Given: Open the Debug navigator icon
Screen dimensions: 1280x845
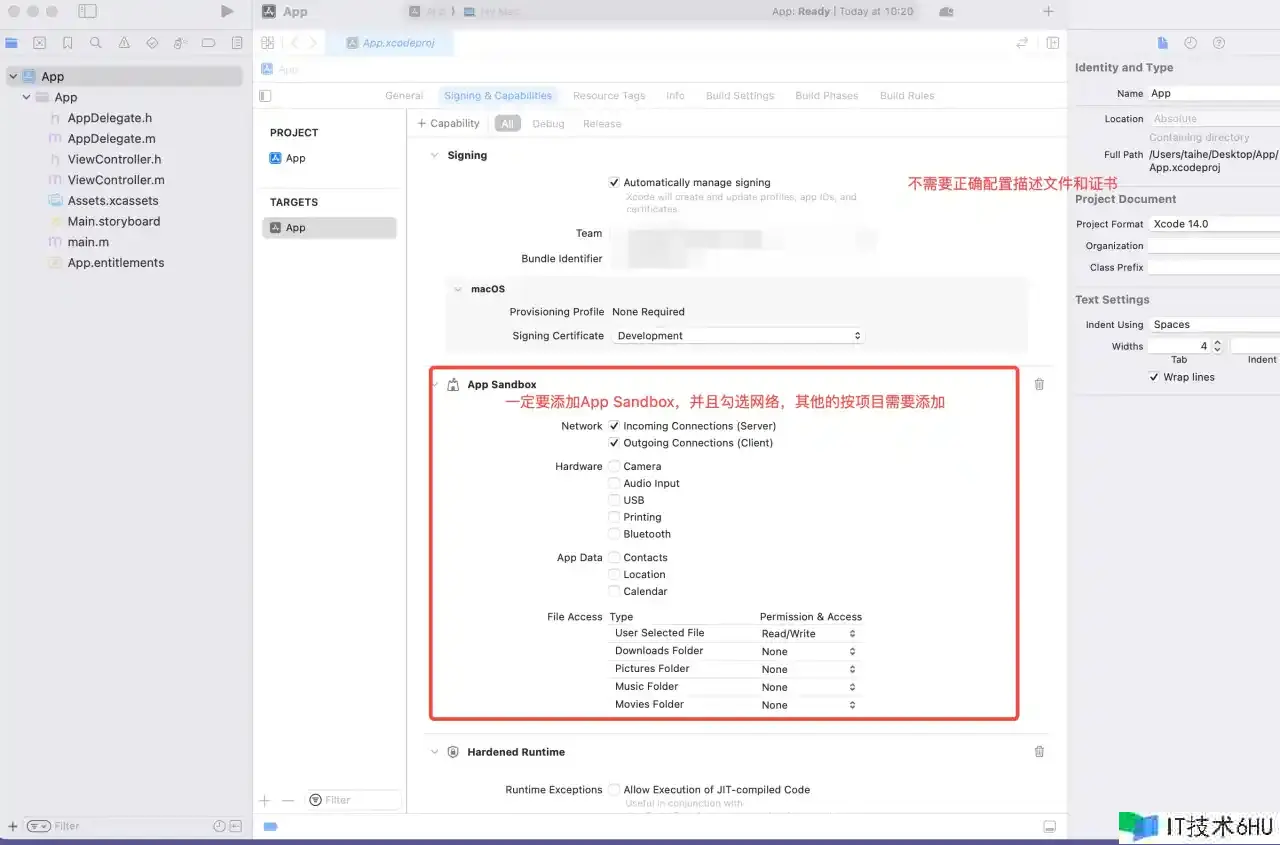Looking at the screenshot, I should click(x=180, y=43).
